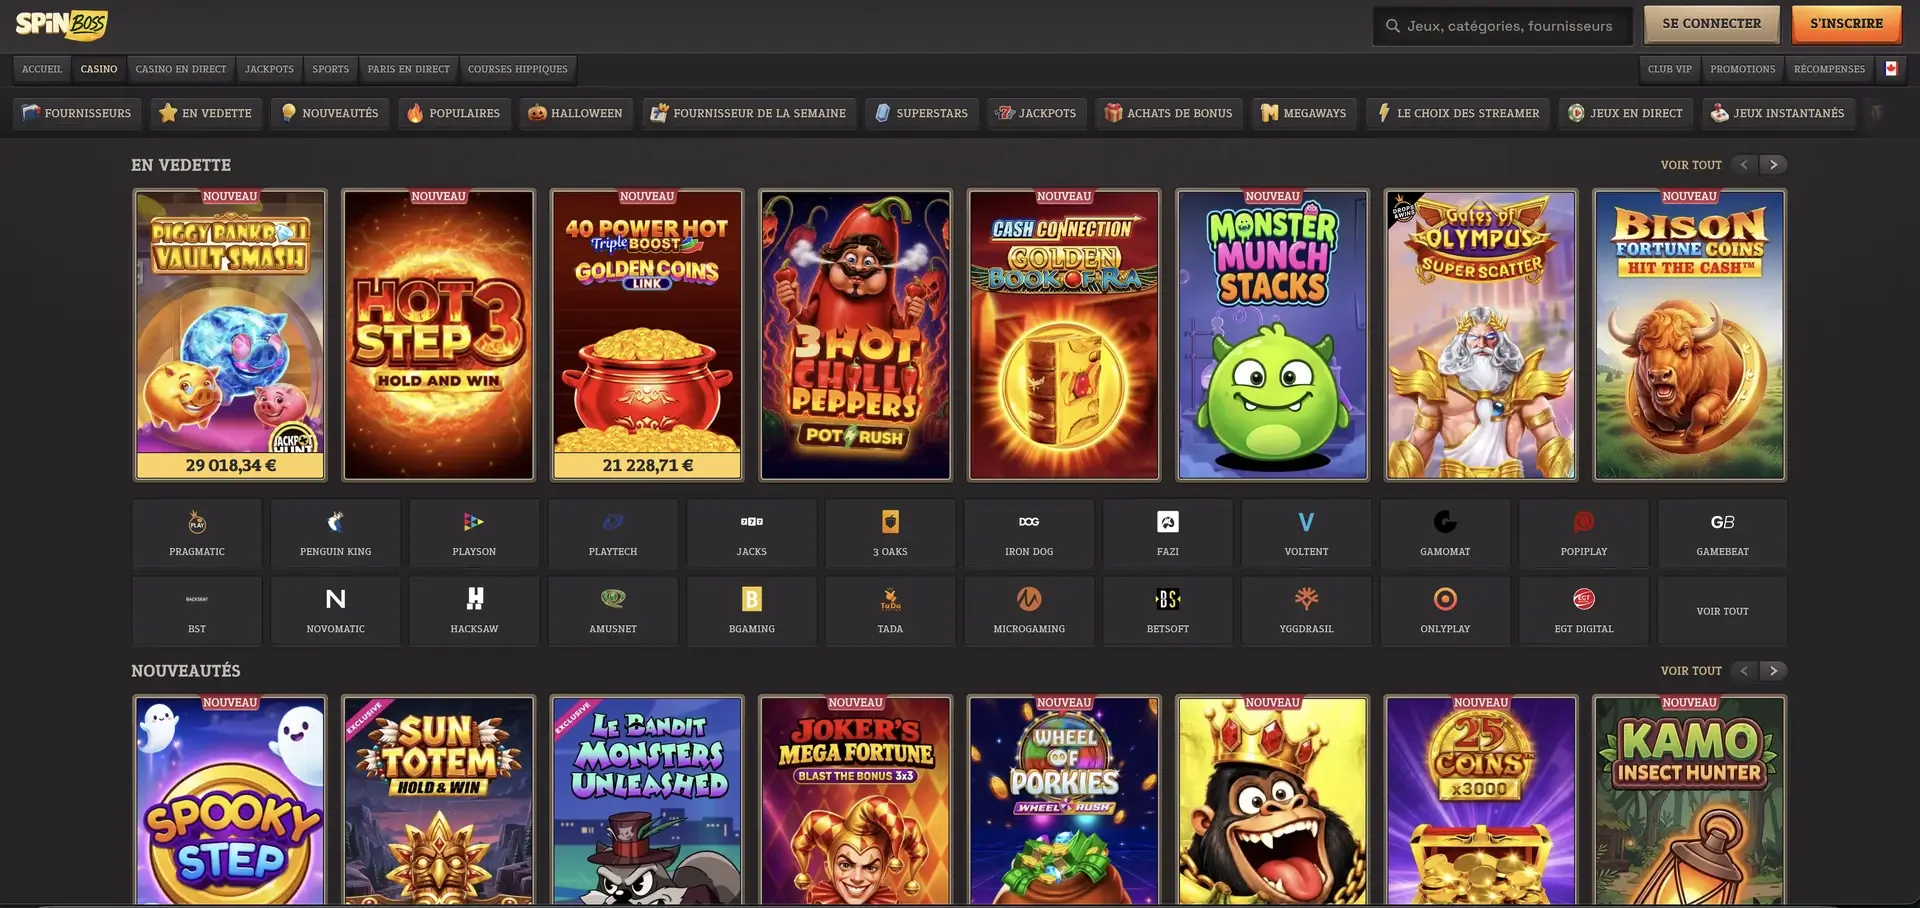This screenshot has width=1920, height=908.
Task: Open the Playtech provider tile
Action: [613, 534]
